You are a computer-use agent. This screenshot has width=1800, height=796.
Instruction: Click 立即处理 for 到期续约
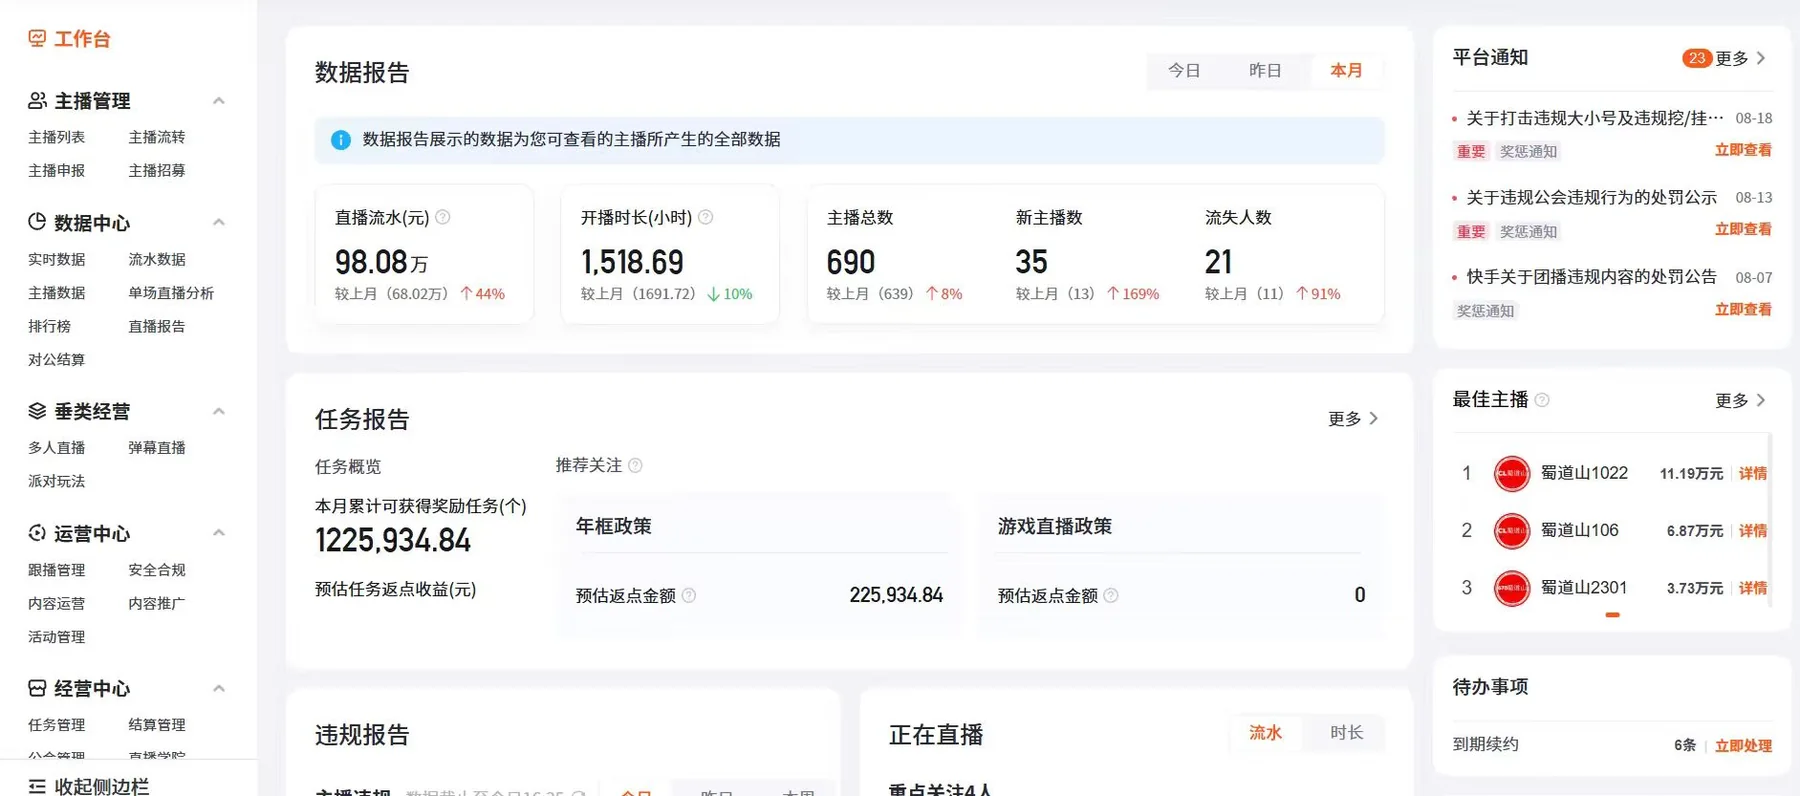click(1743, 746)
